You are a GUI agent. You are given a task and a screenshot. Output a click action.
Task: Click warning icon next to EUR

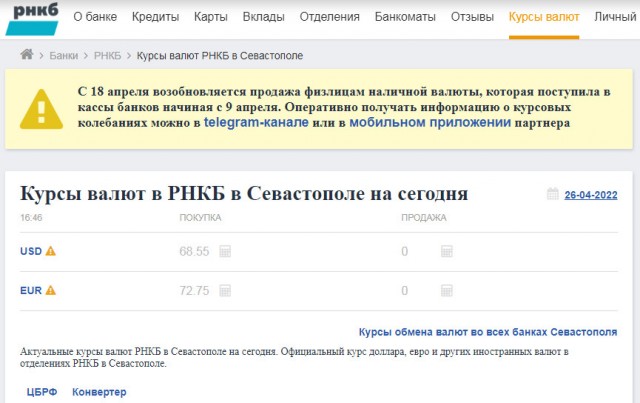coord(51,290)
